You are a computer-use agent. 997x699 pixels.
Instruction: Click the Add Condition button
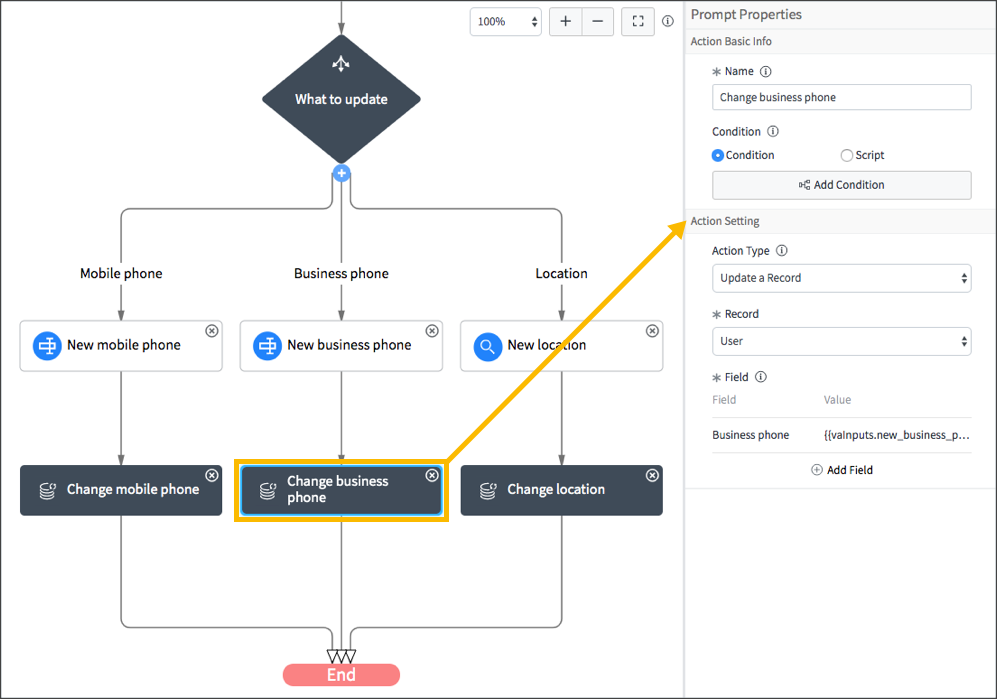841,185
